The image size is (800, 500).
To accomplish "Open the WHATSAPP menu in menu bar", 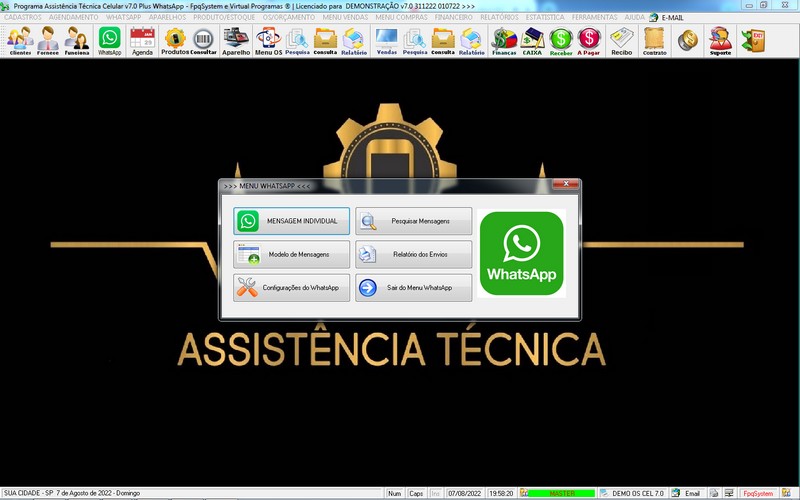I will pyautogui.click(x=123, y=17).
